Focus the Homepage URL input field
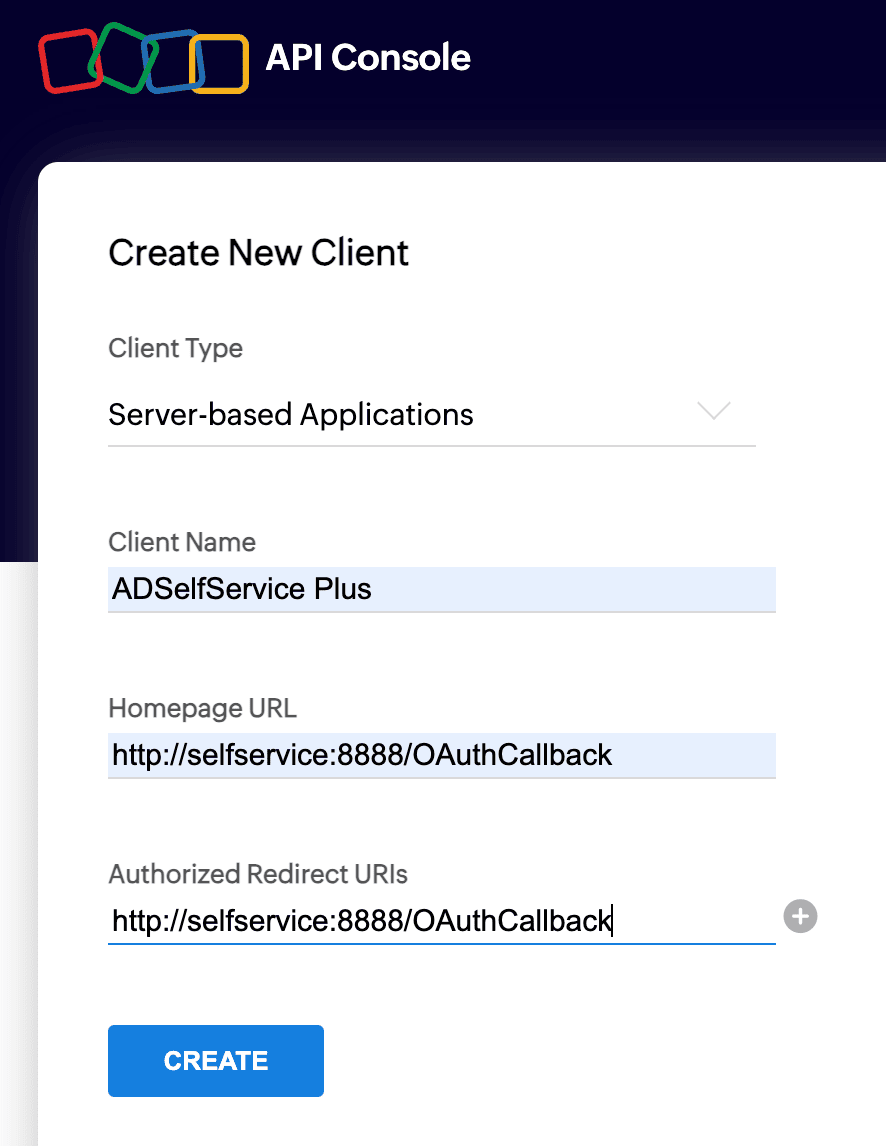Viewport: 886px width, 1146px height. tap(440, 755)
